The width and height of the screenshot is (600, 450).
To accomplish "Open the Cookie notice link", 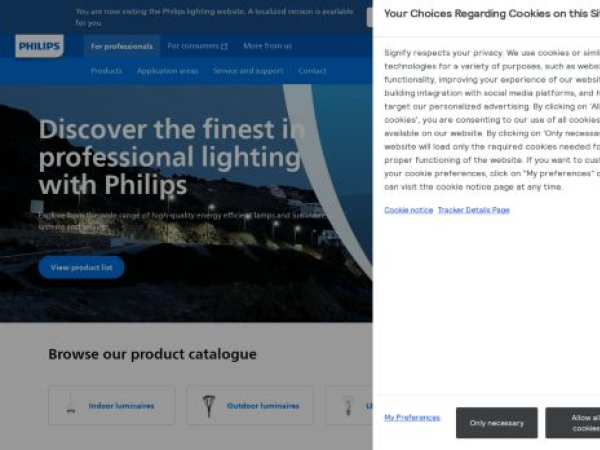I will (x=408, y=210).
